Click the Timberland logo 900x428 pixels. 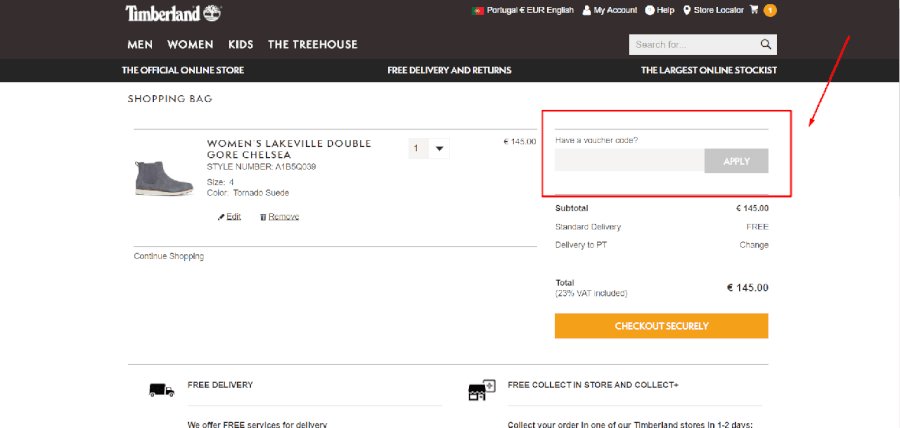(x=173, y=13)
